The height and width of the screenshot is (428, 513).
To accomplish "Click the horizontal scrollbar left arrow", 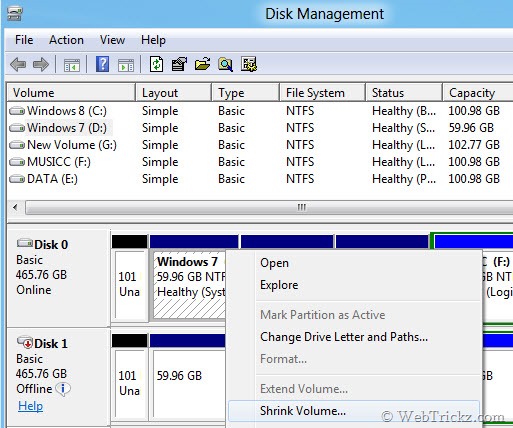I will (15, 207).
